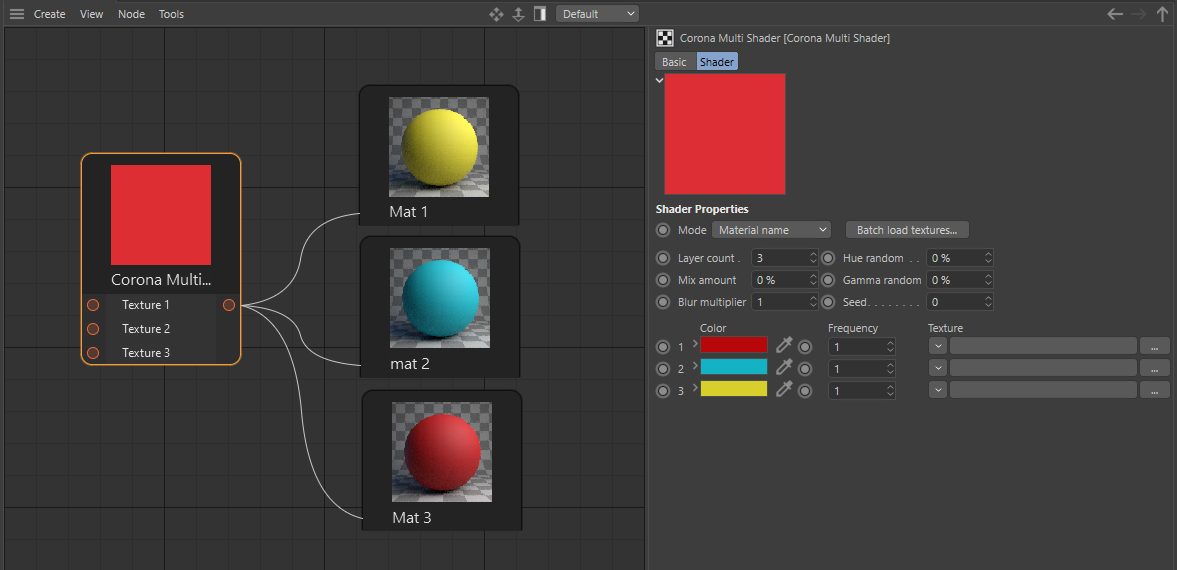Click the Corona Multi Shader checker icon

(664, 38)
